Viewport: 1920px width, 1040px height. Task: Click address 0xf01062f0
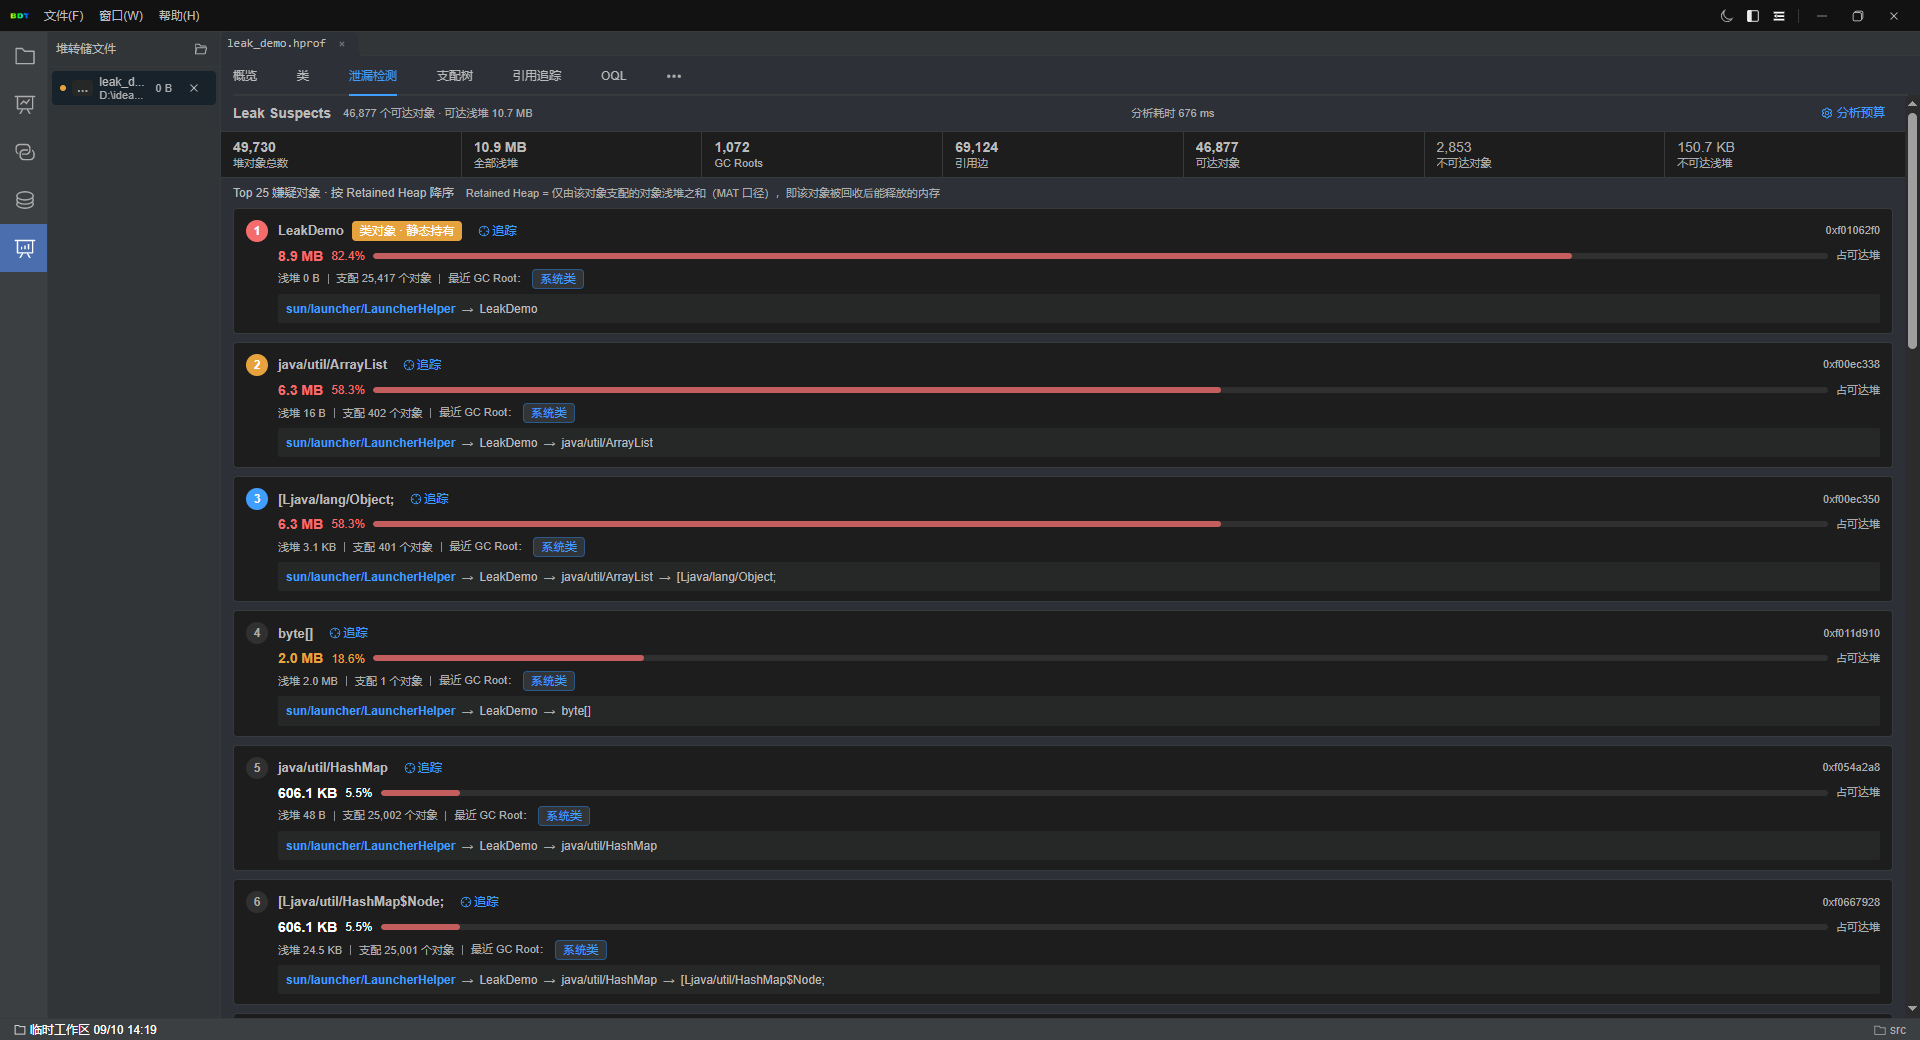[x=1852, y=231]
